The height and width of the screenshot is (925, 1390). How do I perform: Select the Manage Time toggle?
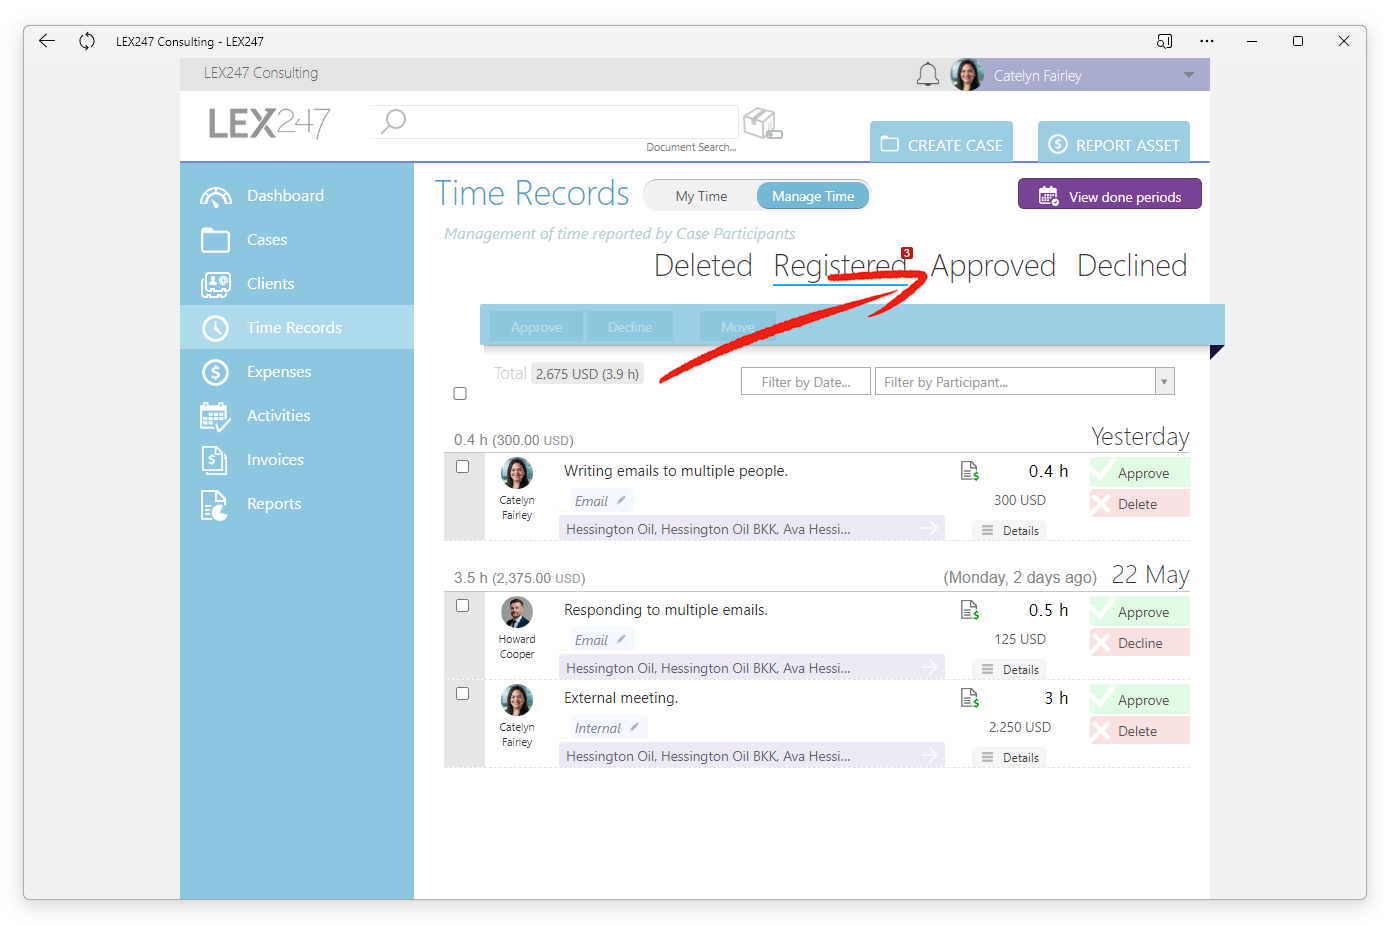pyautogui.click(x=813, y=196)
